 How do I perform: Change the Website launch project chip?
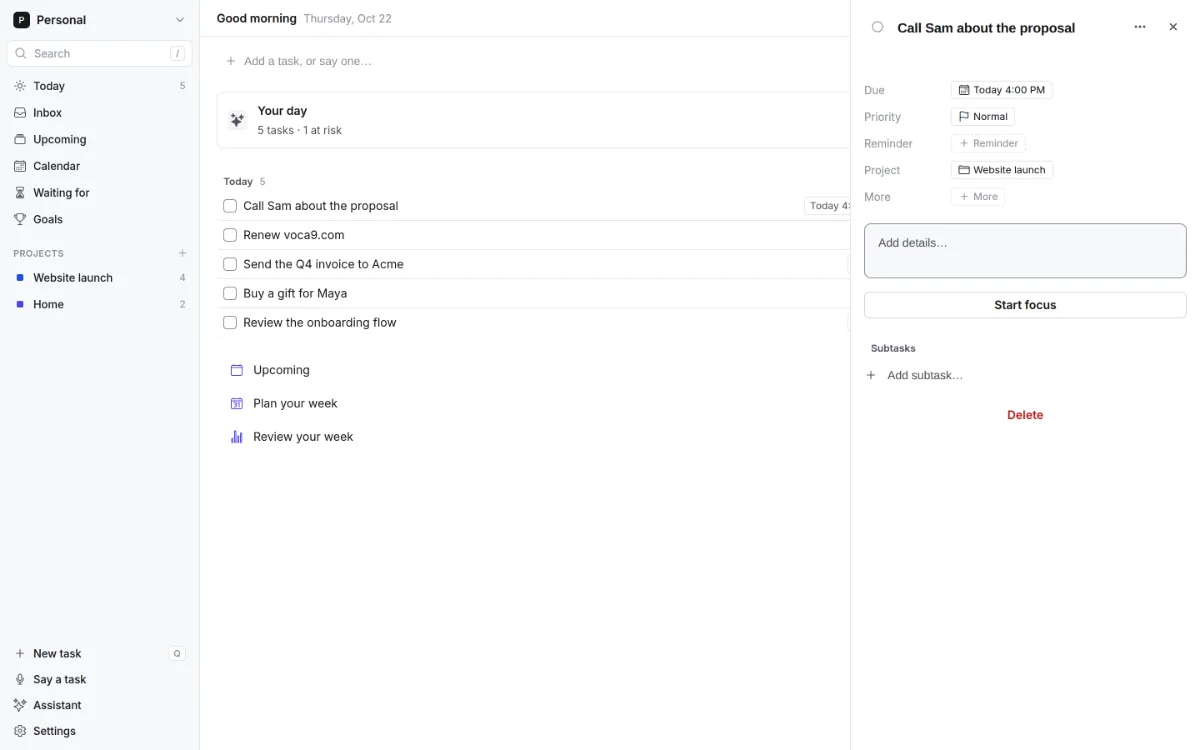(1002, 170)
